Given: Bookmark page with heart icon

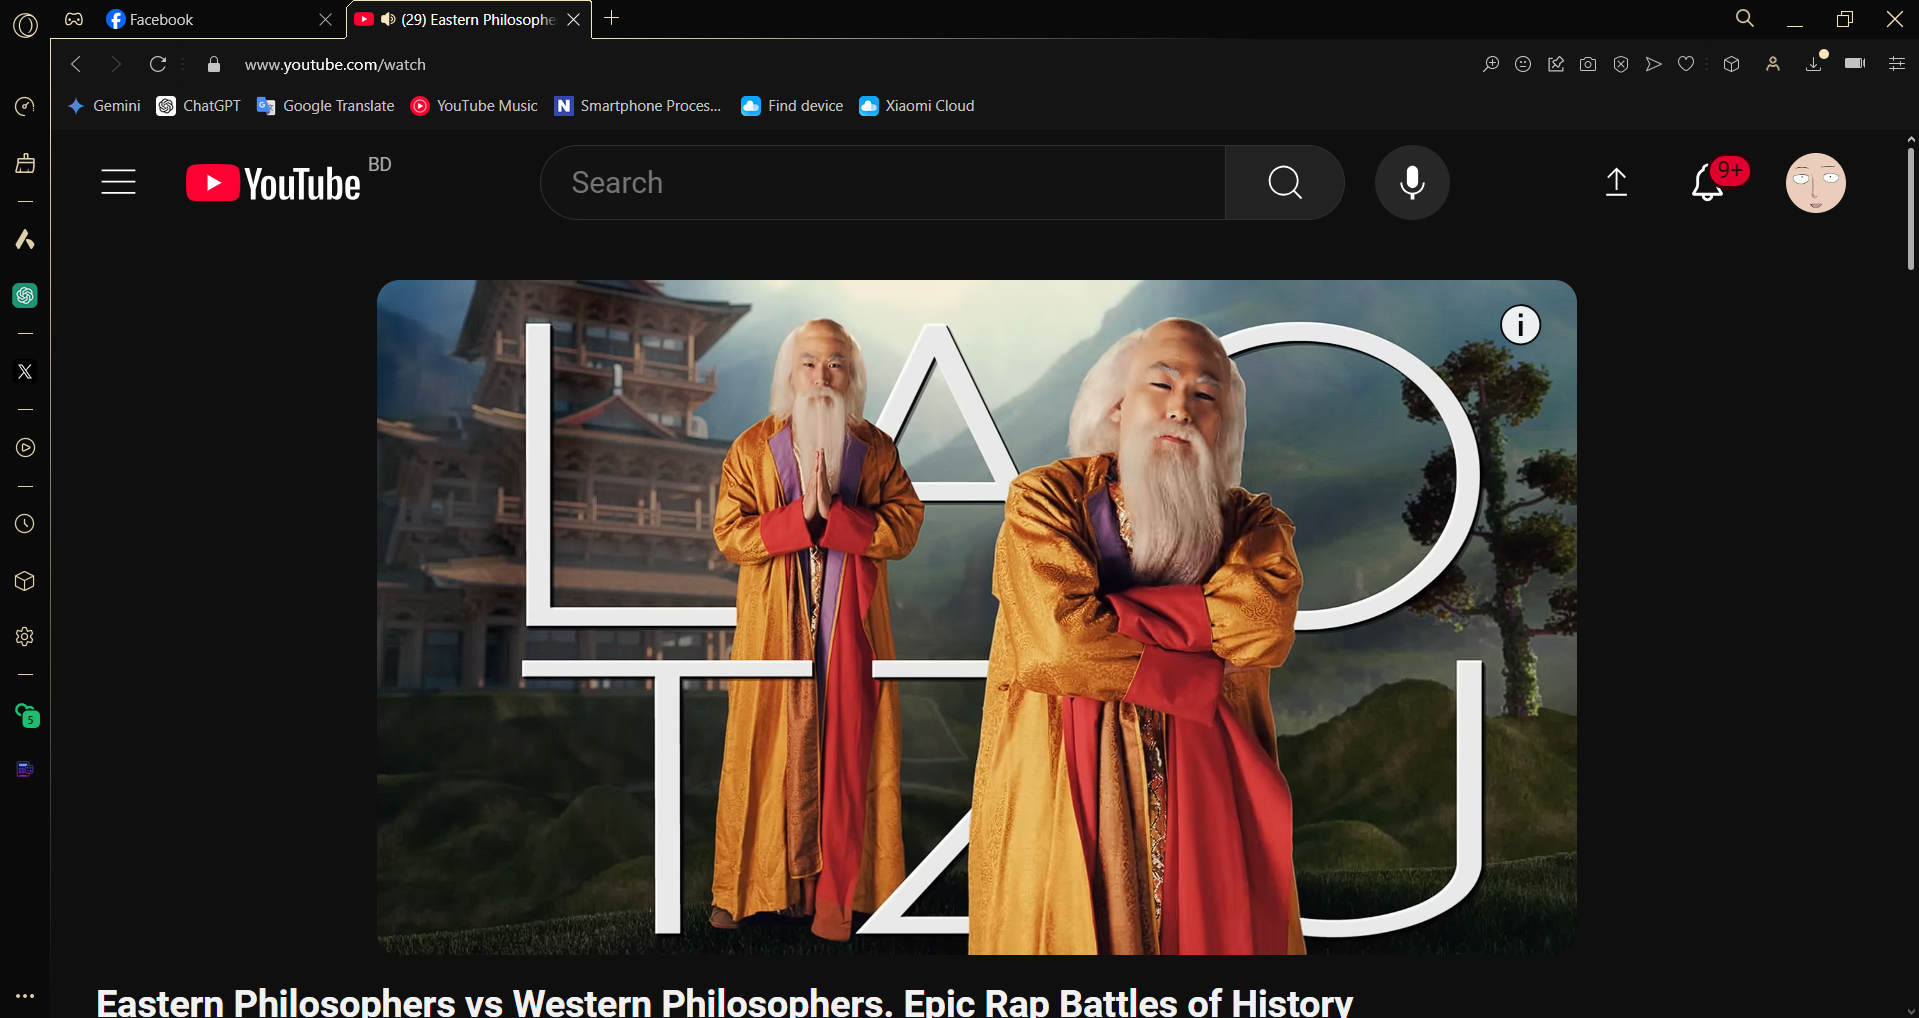Looking at the screenshot, I should [1686, 64].
